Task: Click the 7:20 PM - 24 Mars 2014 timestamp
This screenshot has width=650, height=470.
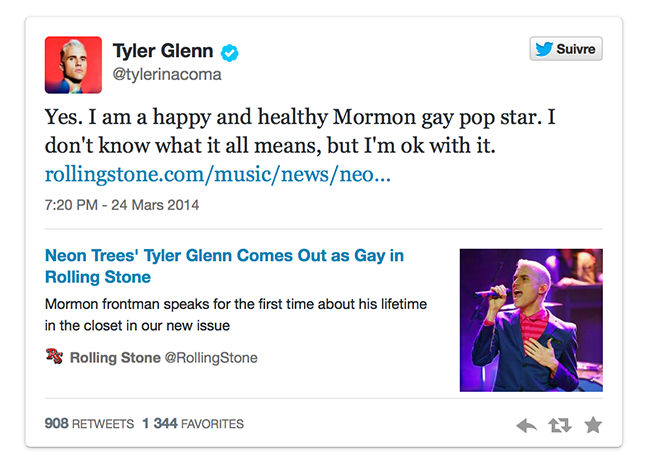Action: coord(122,205)
